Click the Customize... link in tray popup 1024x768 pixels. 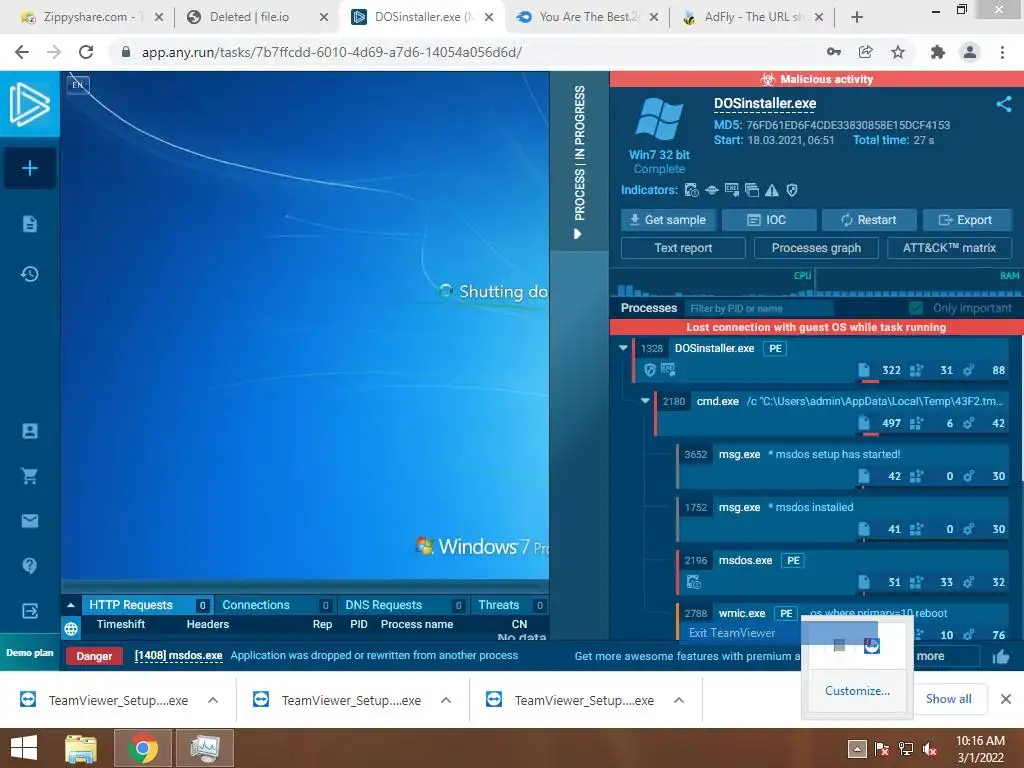[857, 691]
